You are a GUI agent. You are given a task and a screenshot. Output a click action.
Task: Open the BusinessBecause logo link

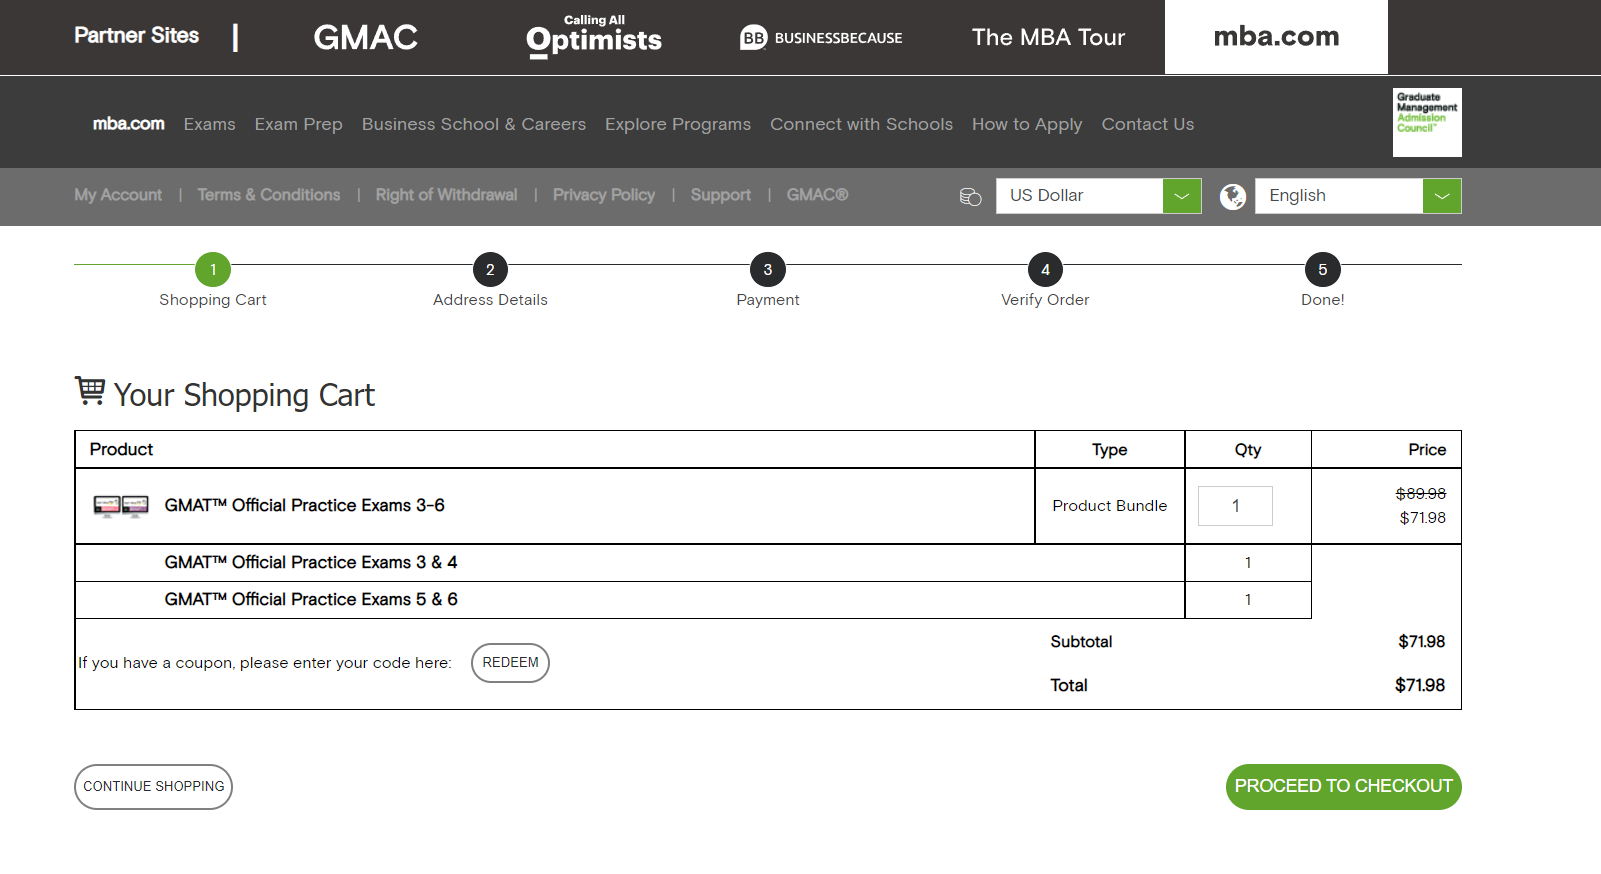821,38
